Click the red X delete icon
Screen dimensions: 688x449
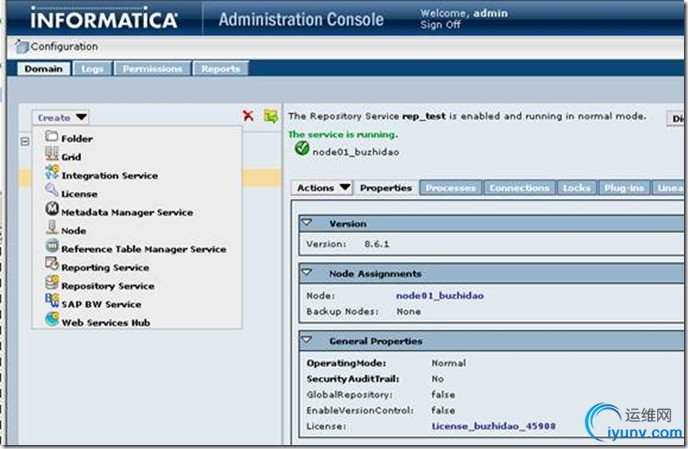coord(248,116)
